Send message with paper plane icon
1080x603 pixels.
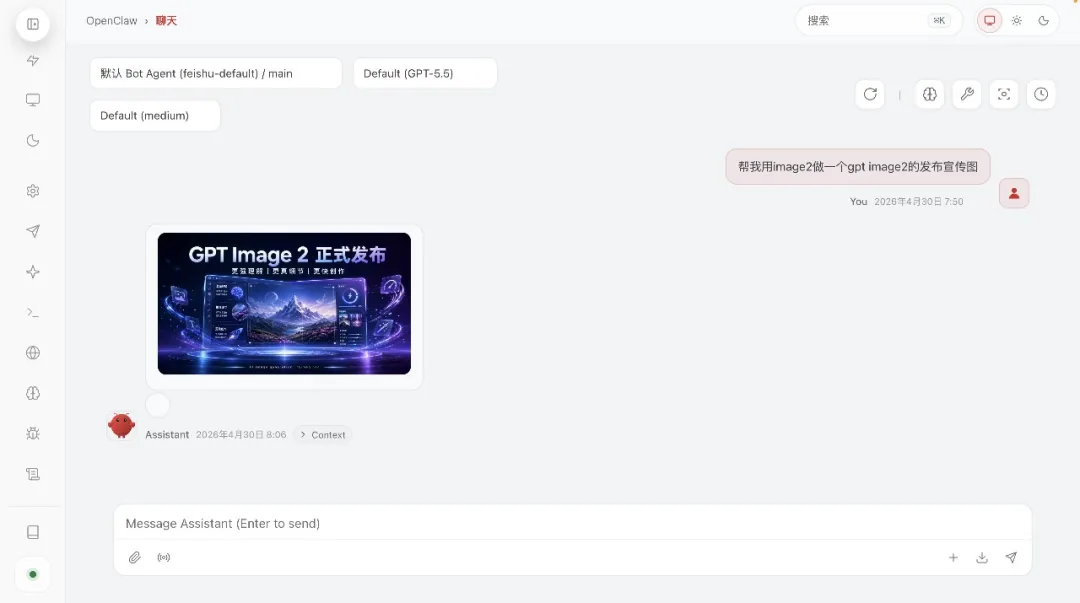1010,558
